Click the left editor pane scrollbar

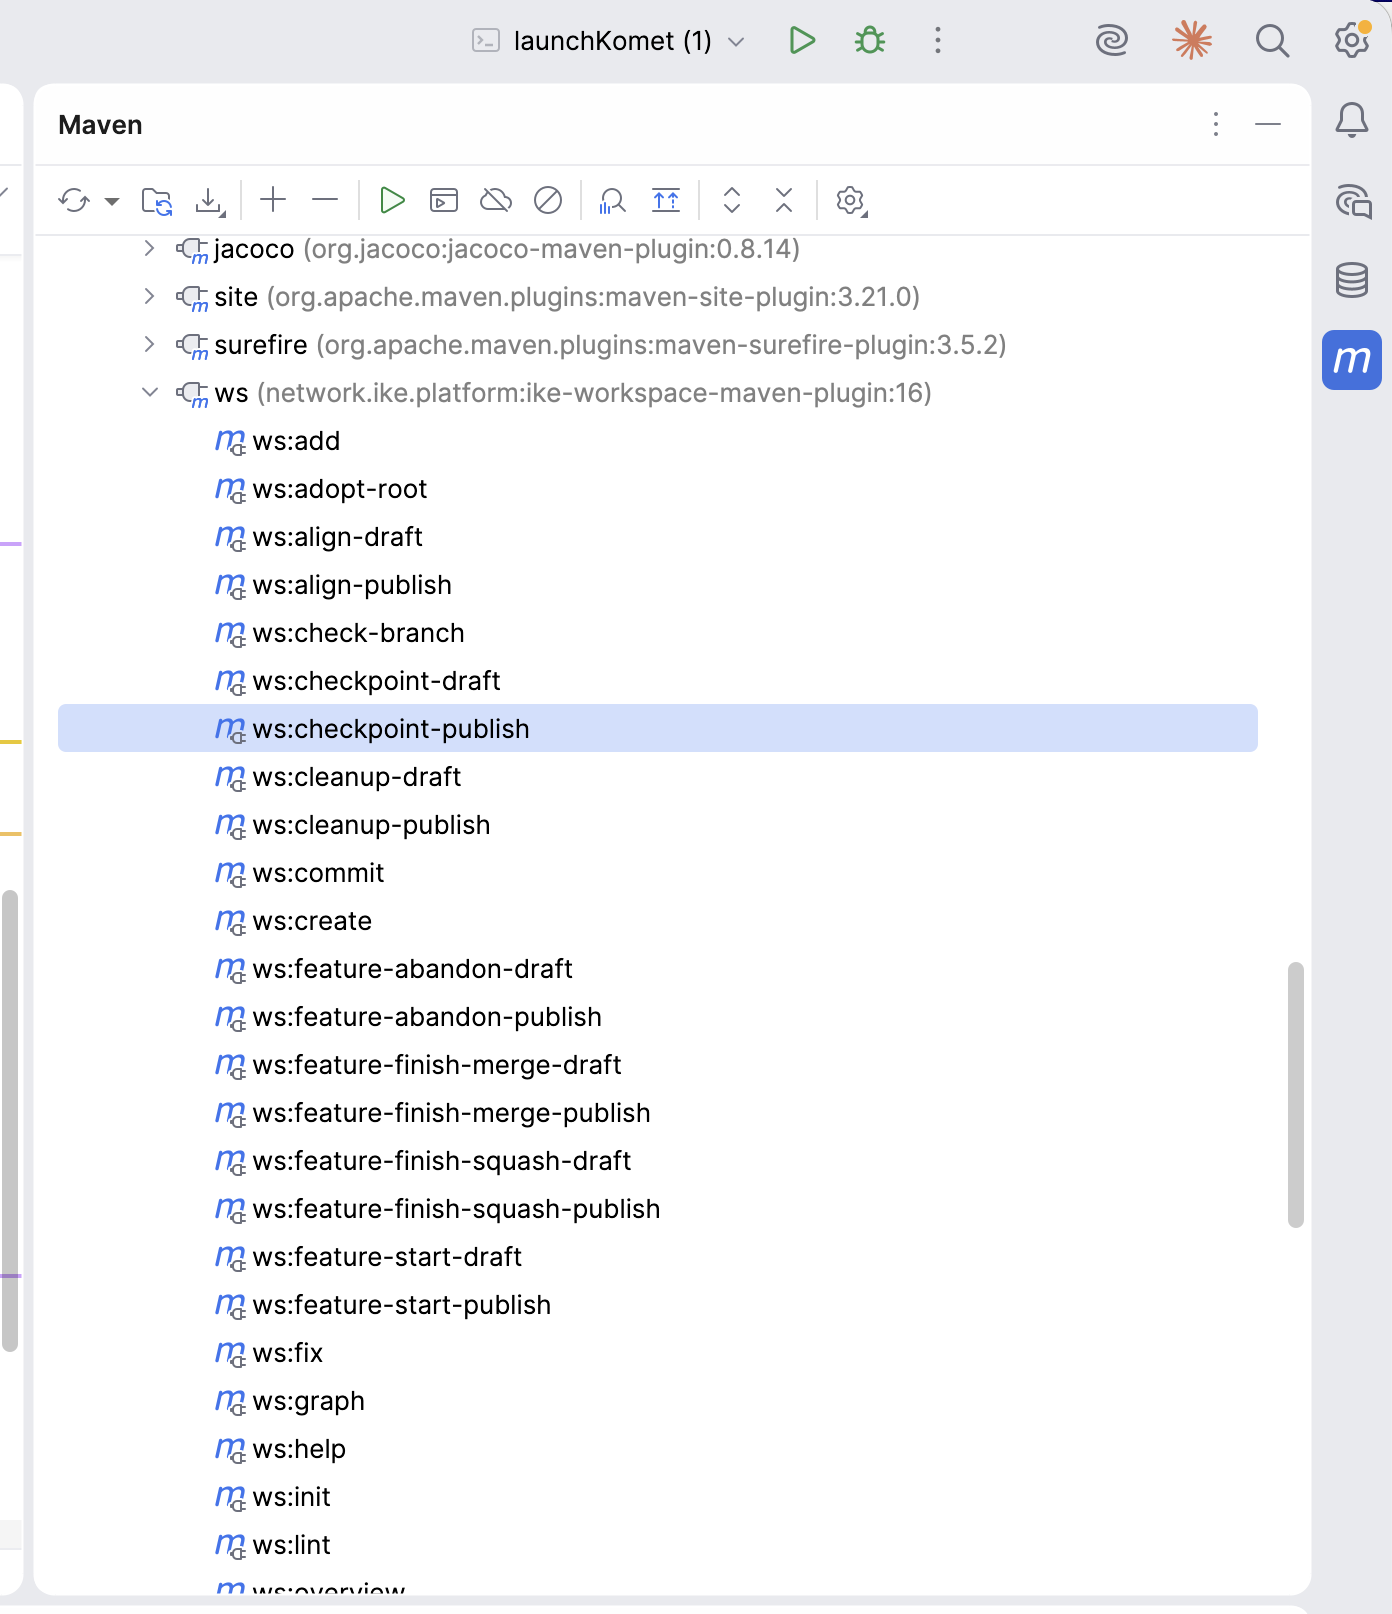(x=10, y=1120)
